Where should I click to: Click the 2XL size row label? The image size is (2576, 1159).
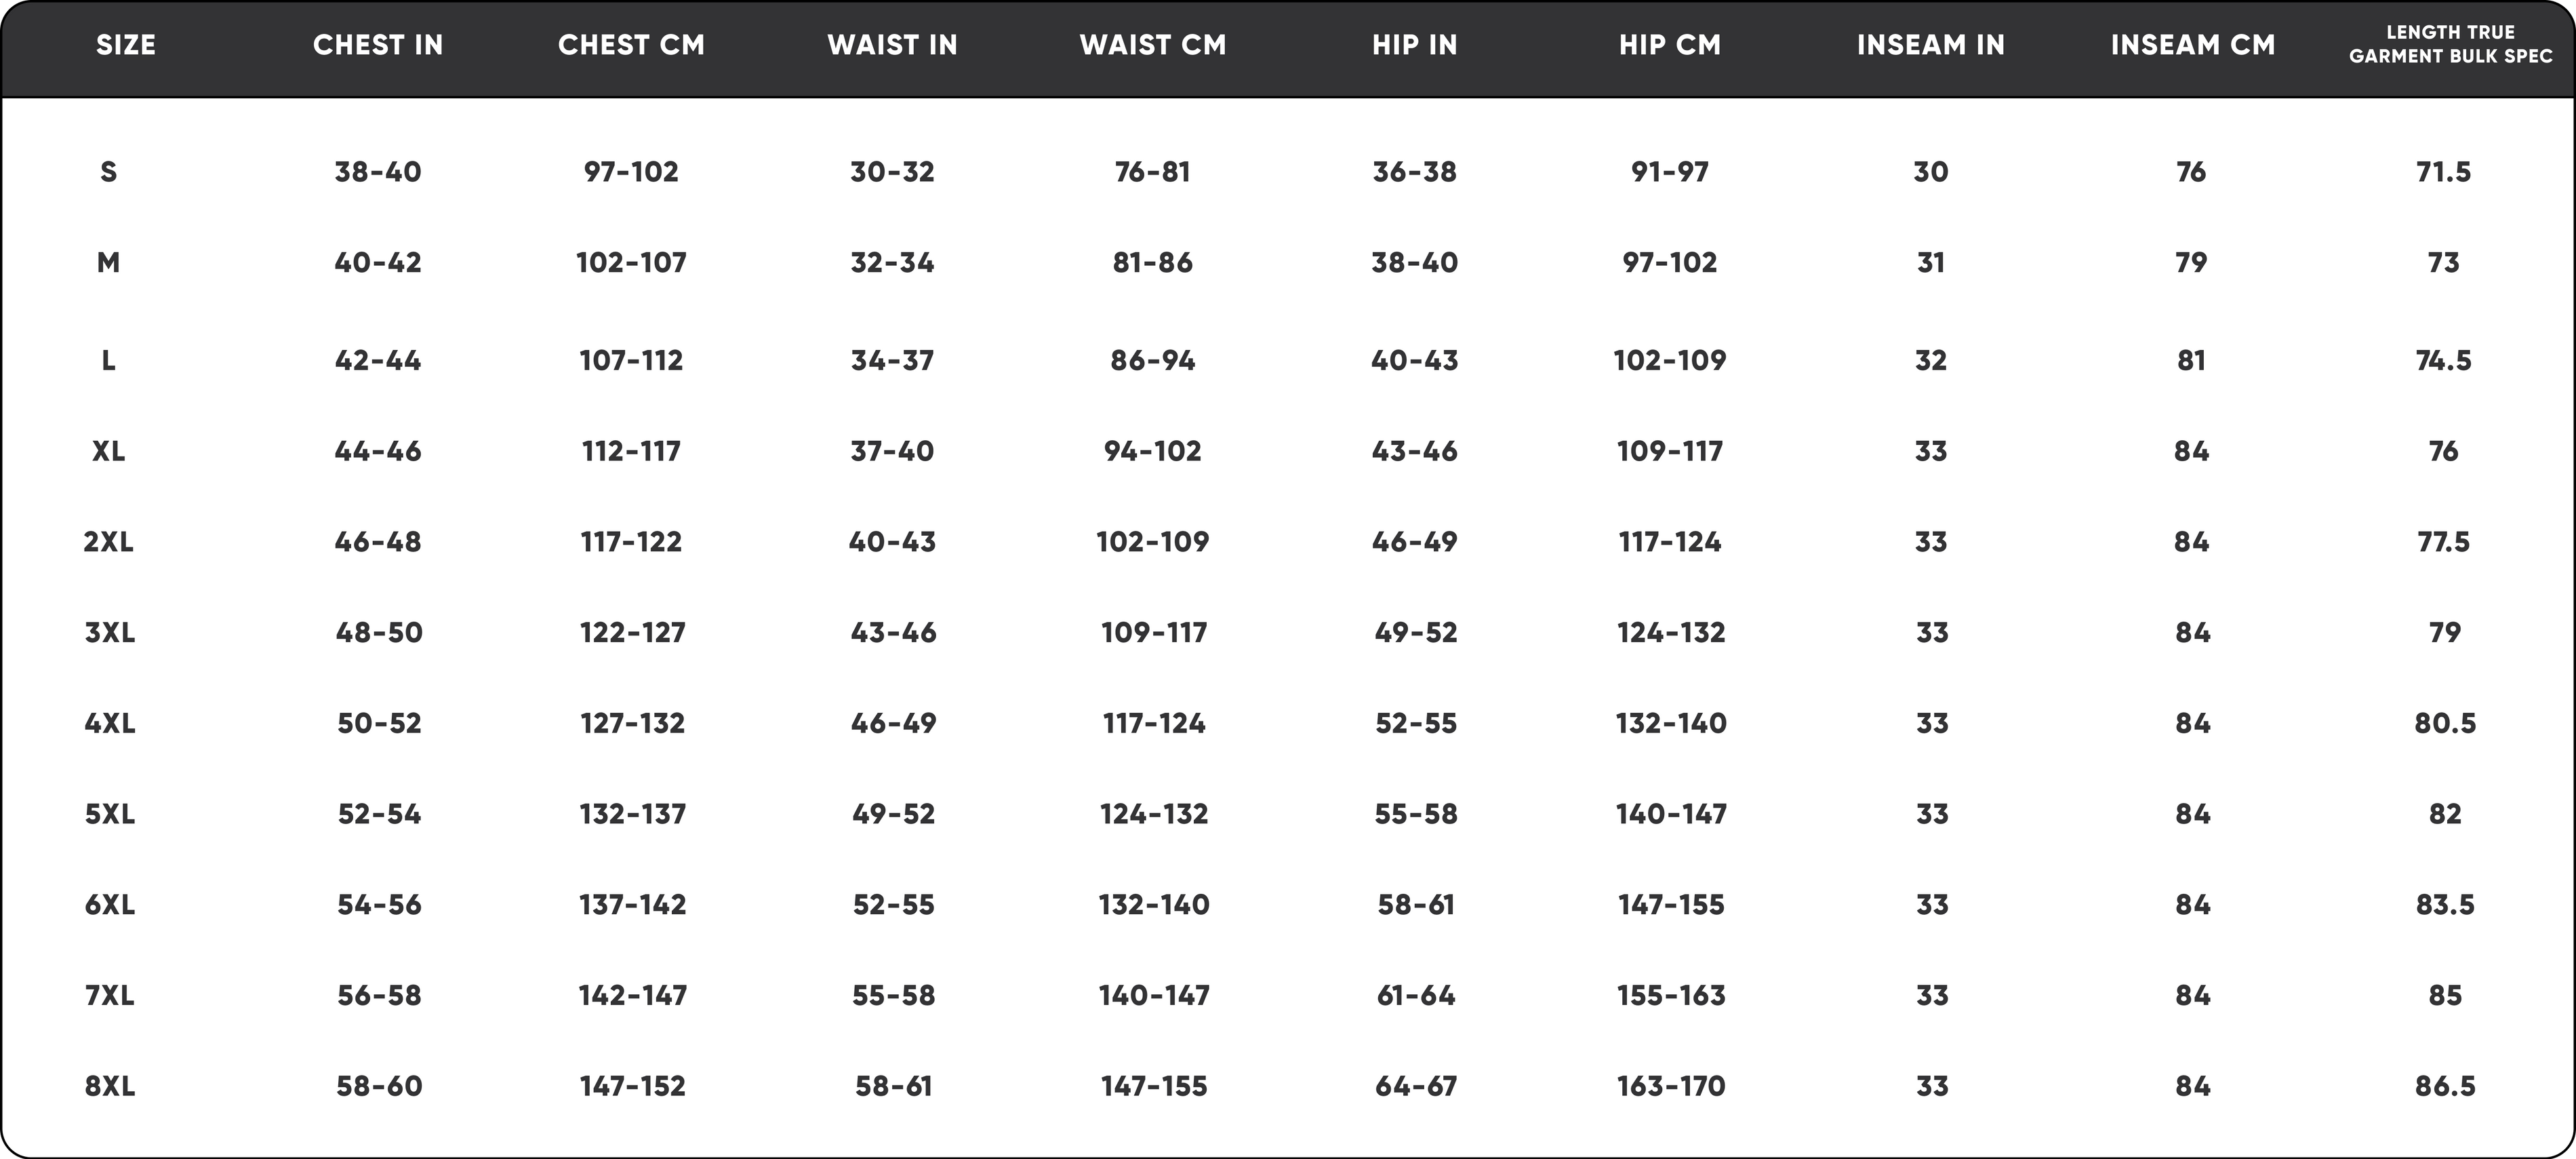(x=108, y=542)
